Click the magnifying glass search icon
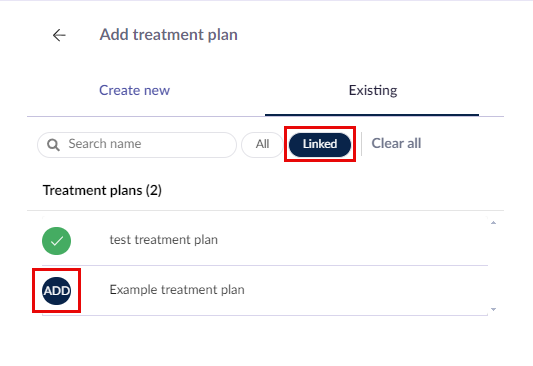Viewport: 533px width, 366px height. pyautogui.click(x=53, y=145)
